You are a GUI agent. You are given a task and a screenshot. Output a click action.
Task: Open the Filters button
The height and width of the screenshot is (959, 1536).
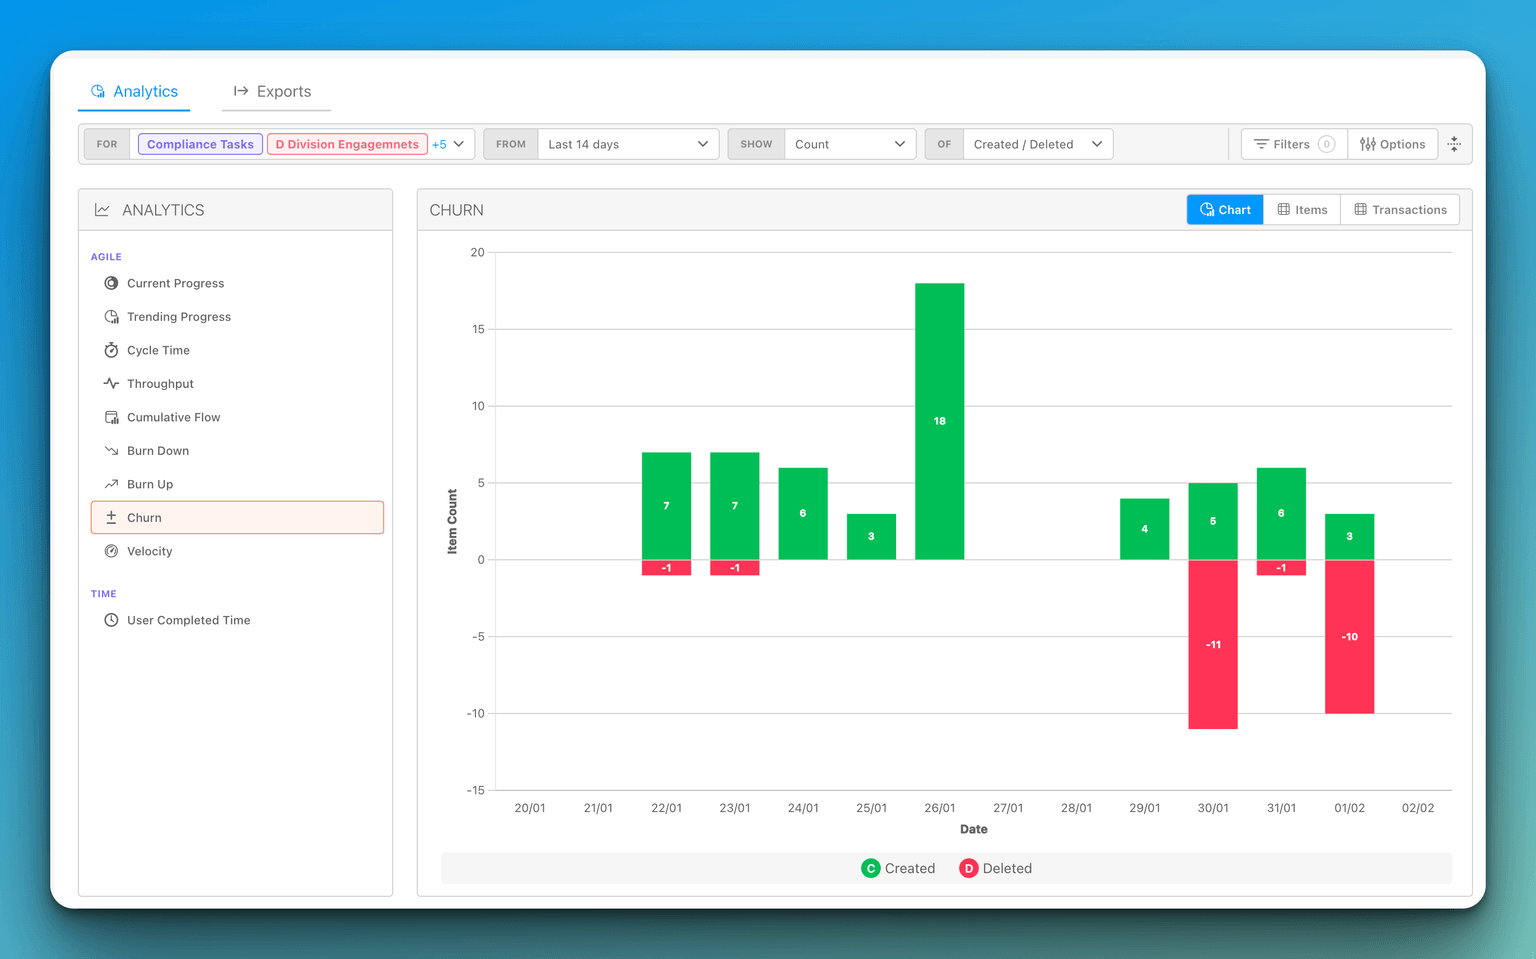pyautogui.click(x=1293, y=144)
